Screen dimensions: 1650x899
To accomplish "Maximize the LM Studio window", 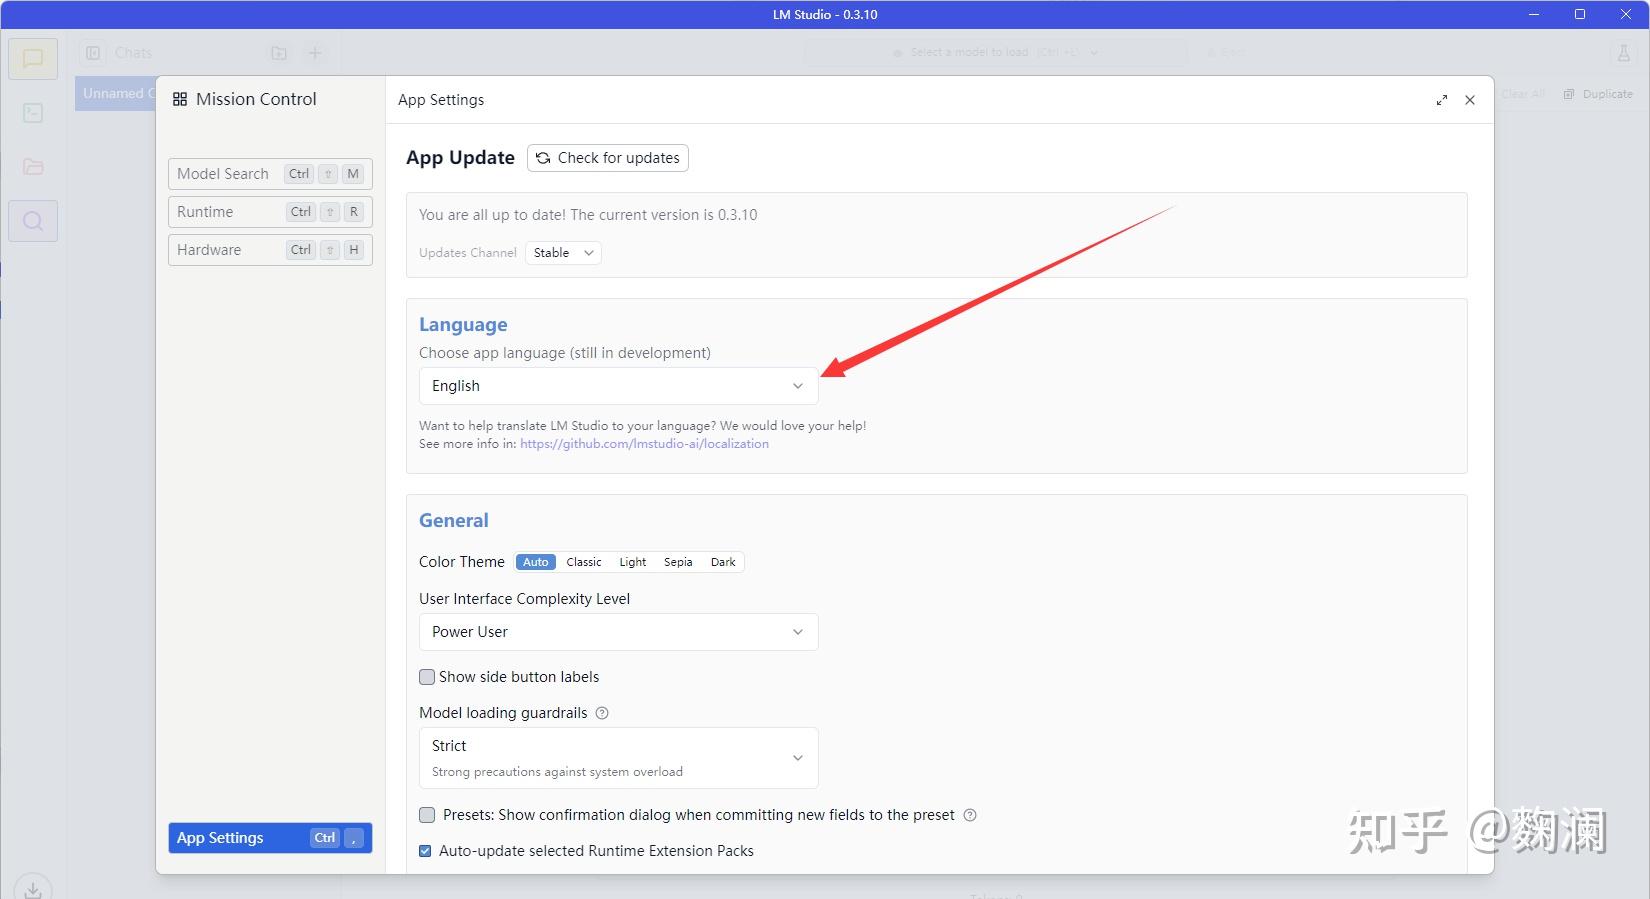I will click(x=1580, y=14).
